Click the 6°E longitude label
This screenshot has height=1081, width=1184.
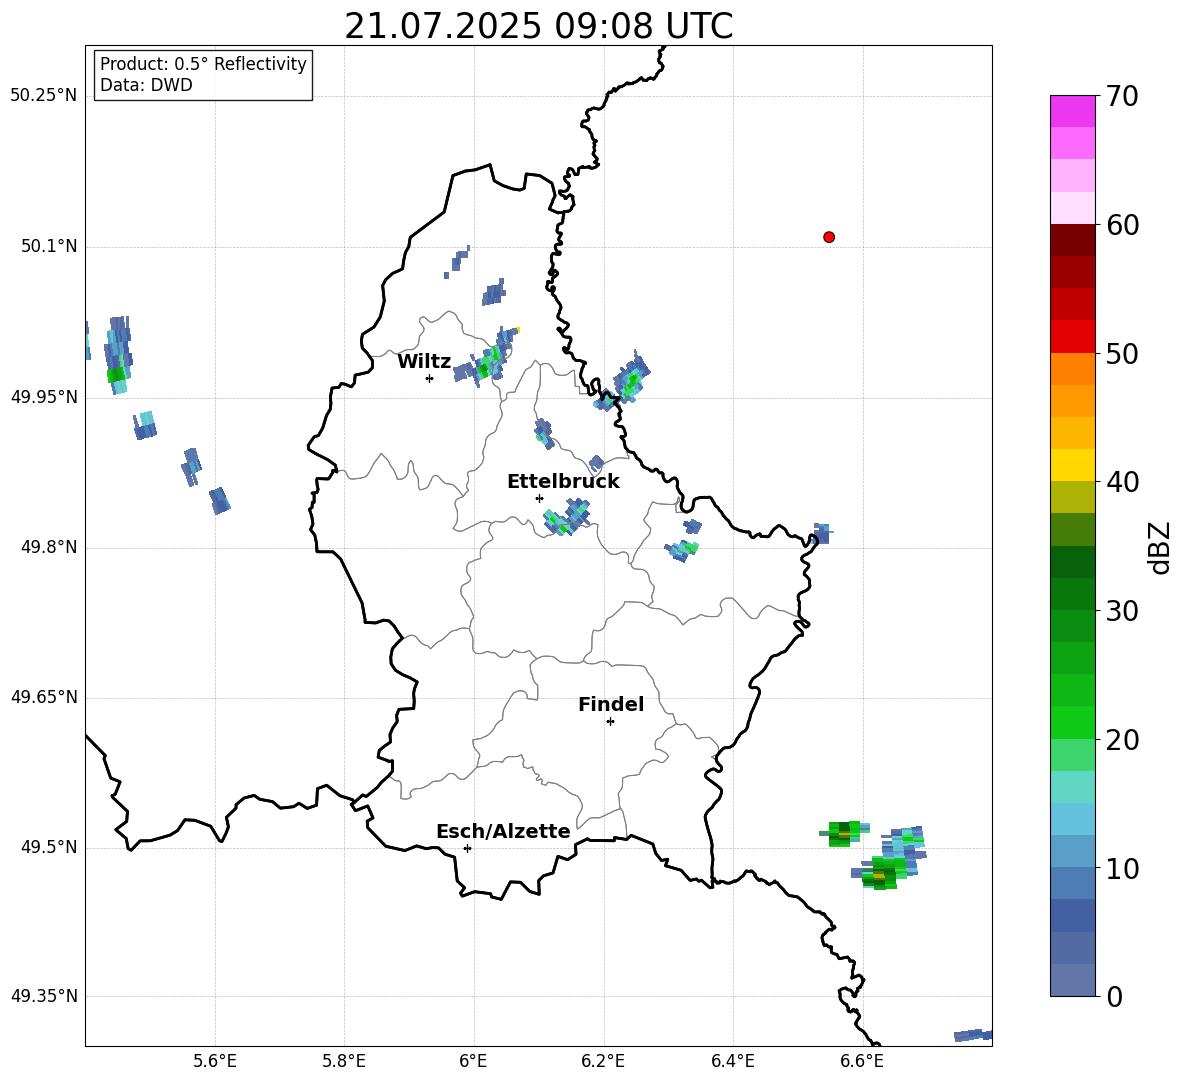[473, 1062]
